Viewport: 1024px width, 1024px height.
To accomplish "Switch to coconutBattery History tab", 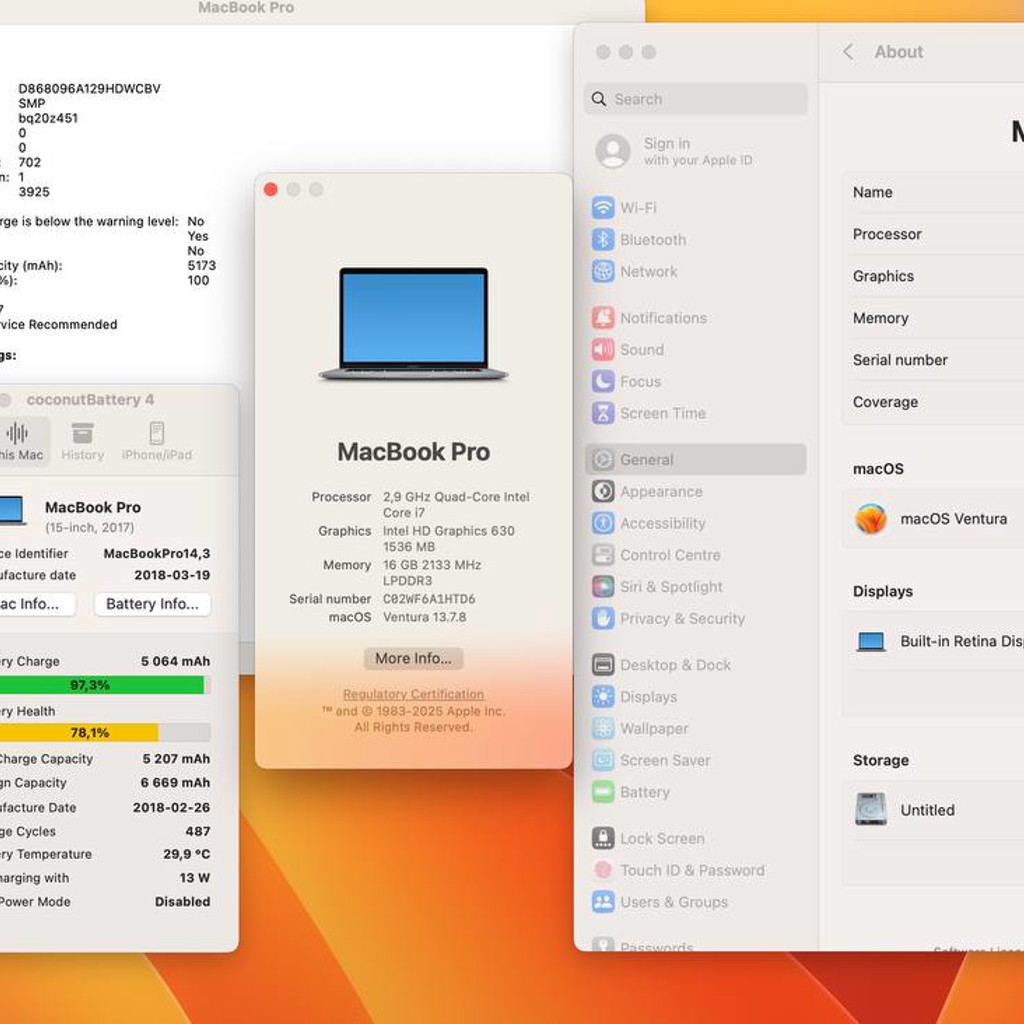I will [x=82, y=441].
